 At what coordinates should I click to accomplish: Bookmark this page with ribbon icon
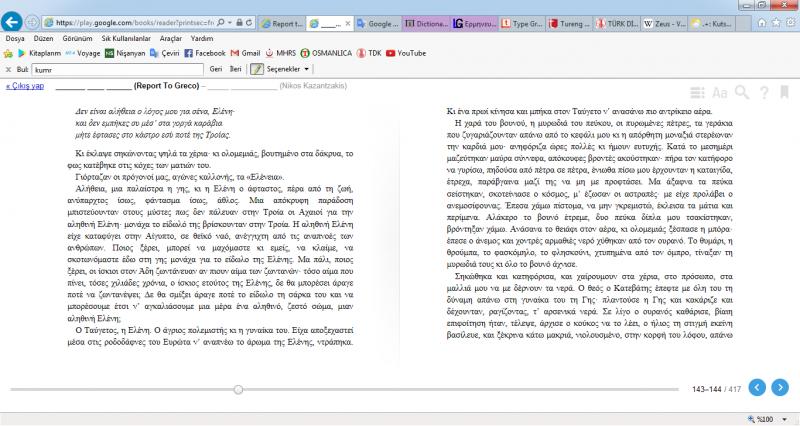(785, 92)
